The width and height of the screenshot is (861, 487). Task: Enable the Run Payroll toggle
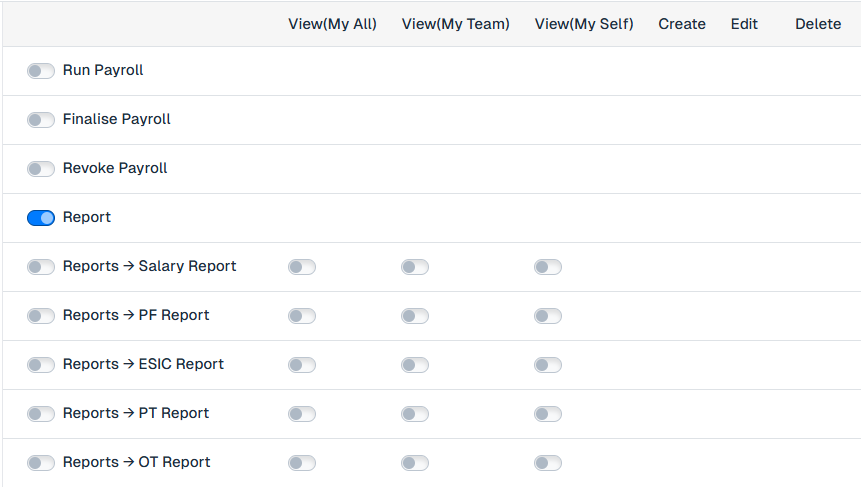[x=41, y=71]
